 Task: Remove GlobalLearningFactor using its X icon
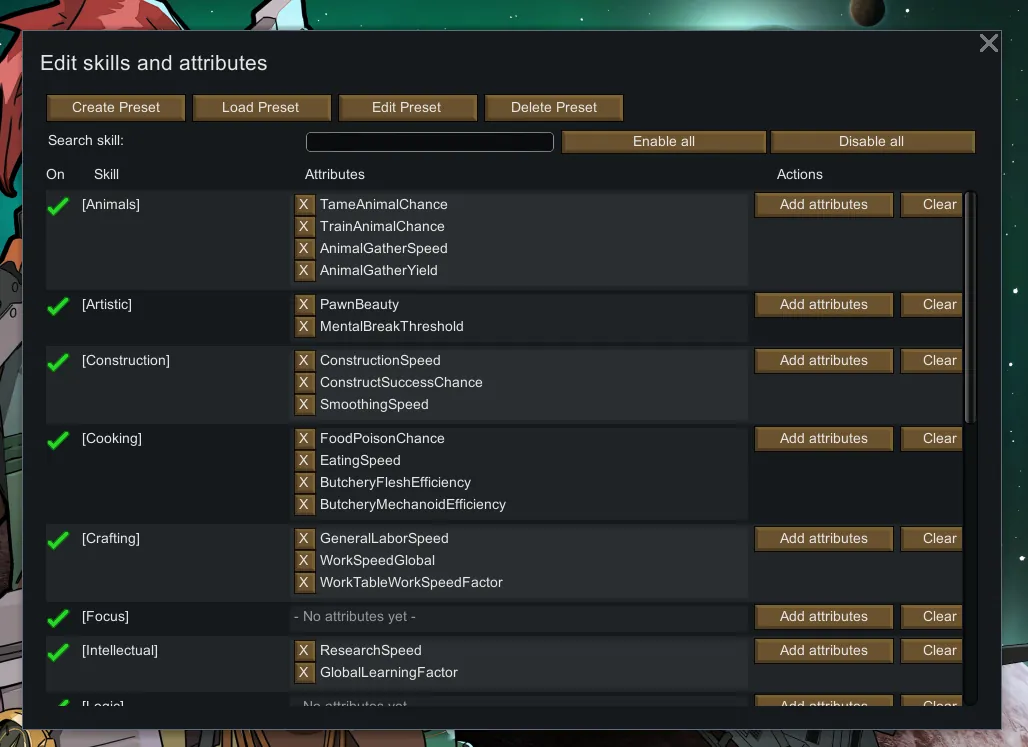pos(305,672)
